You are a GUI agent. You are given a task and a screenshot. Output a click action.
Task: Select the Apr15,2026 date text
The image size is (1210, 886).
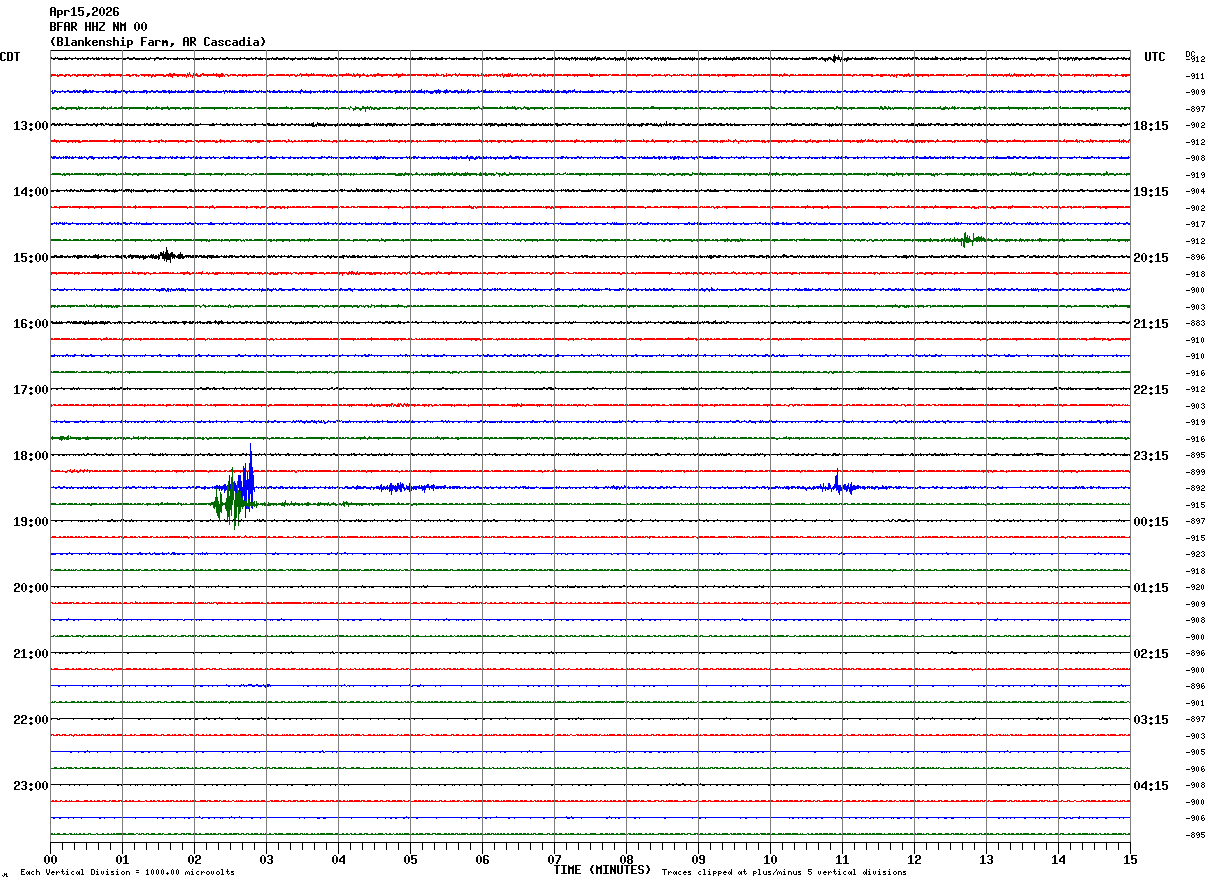coord(84,12)
